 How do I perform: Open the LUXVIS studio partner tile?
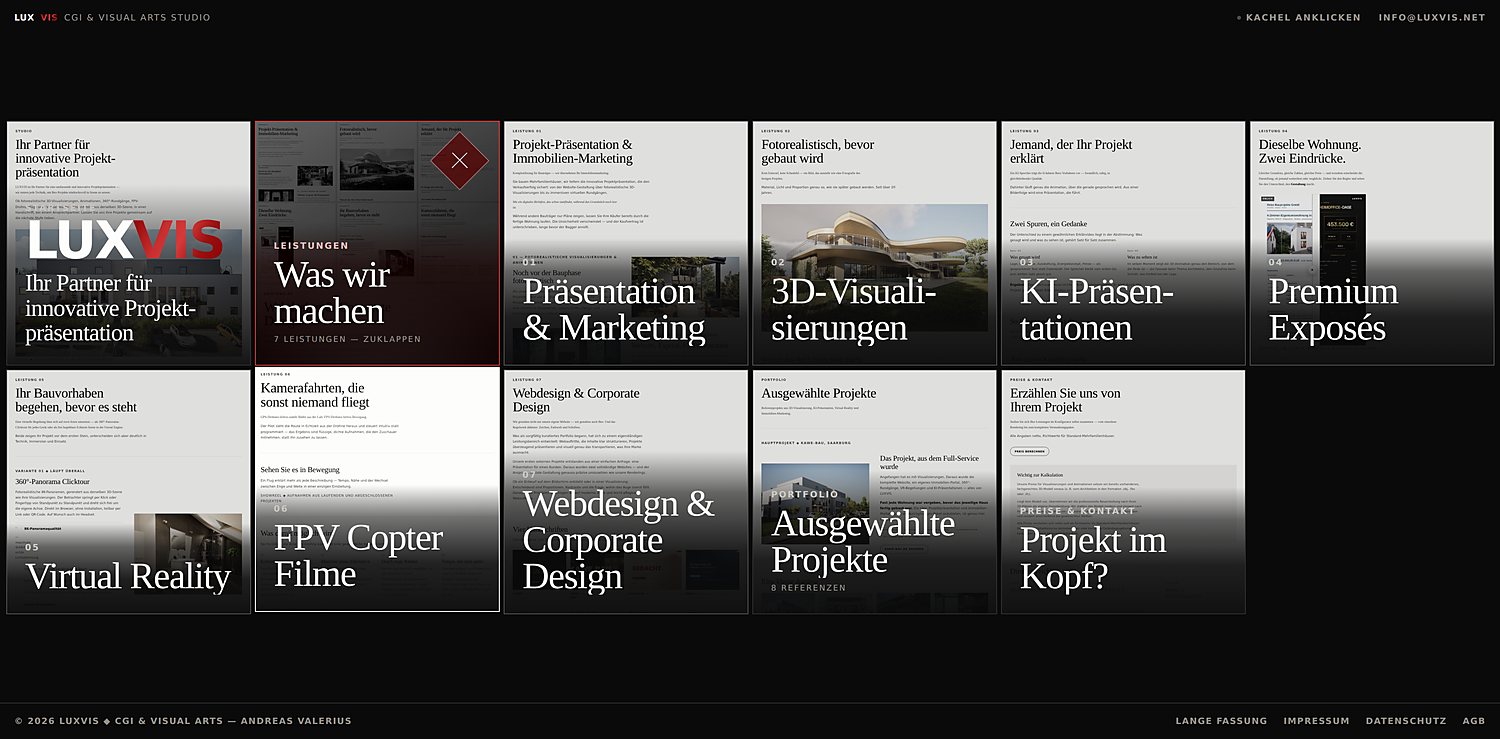tap(128, 243)
